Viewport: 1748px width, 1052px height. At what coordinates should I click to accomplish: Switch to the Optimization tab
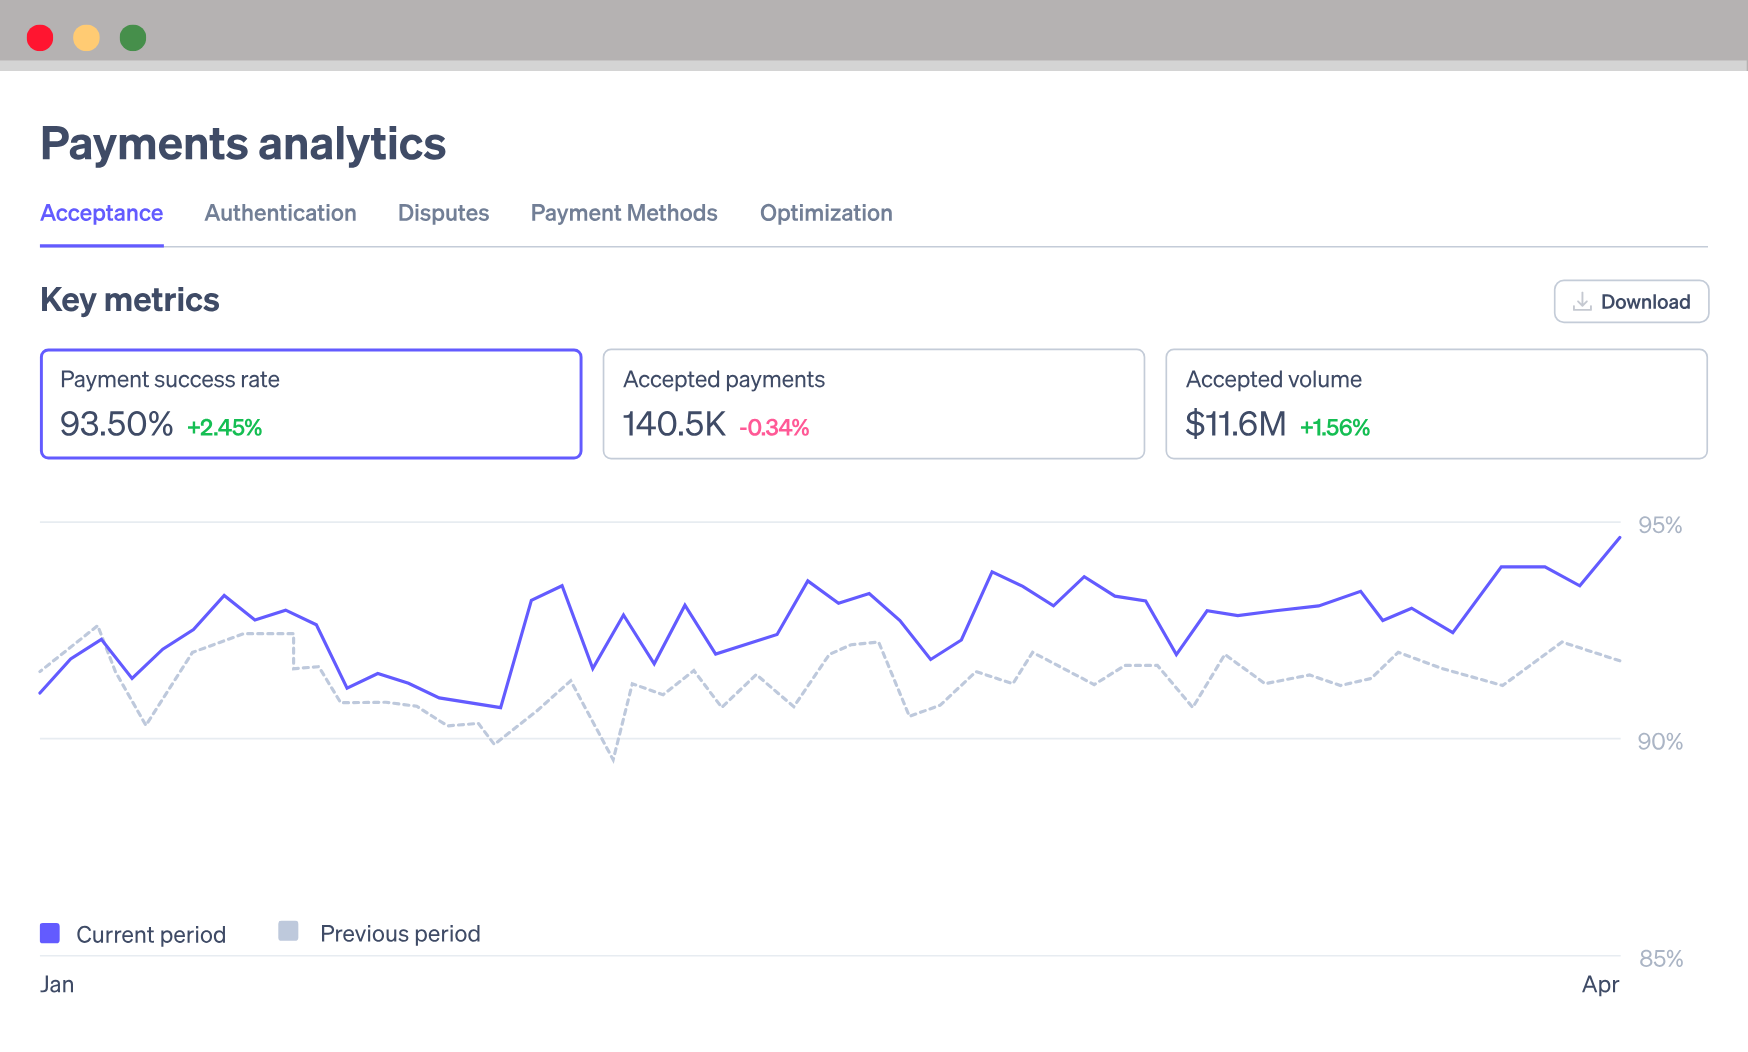point(826,213)
